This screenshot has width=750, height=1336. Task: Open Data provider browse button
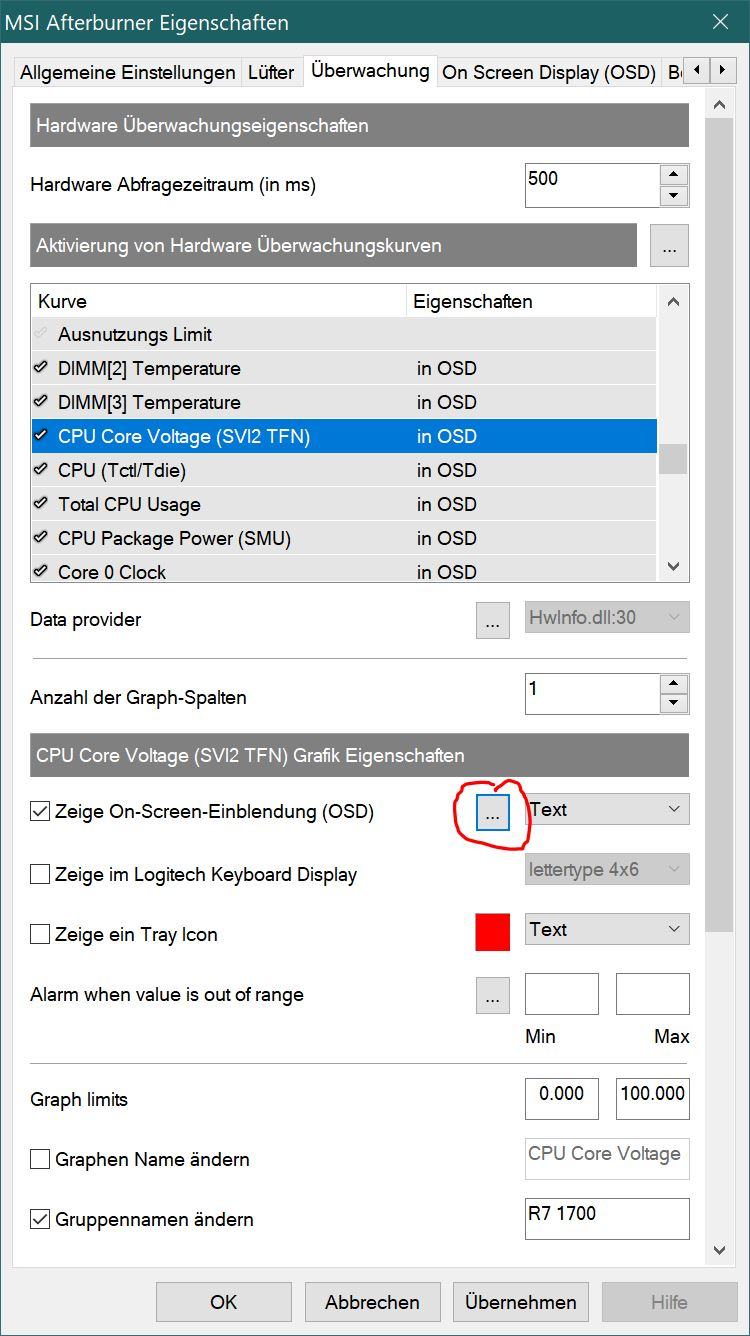point(492,620)
